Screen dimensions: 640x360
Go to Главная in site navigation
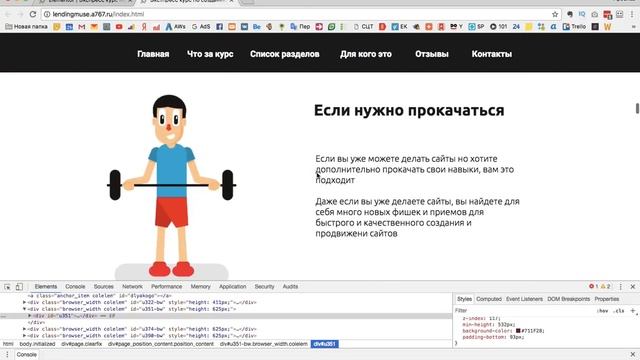coord(153,54)
